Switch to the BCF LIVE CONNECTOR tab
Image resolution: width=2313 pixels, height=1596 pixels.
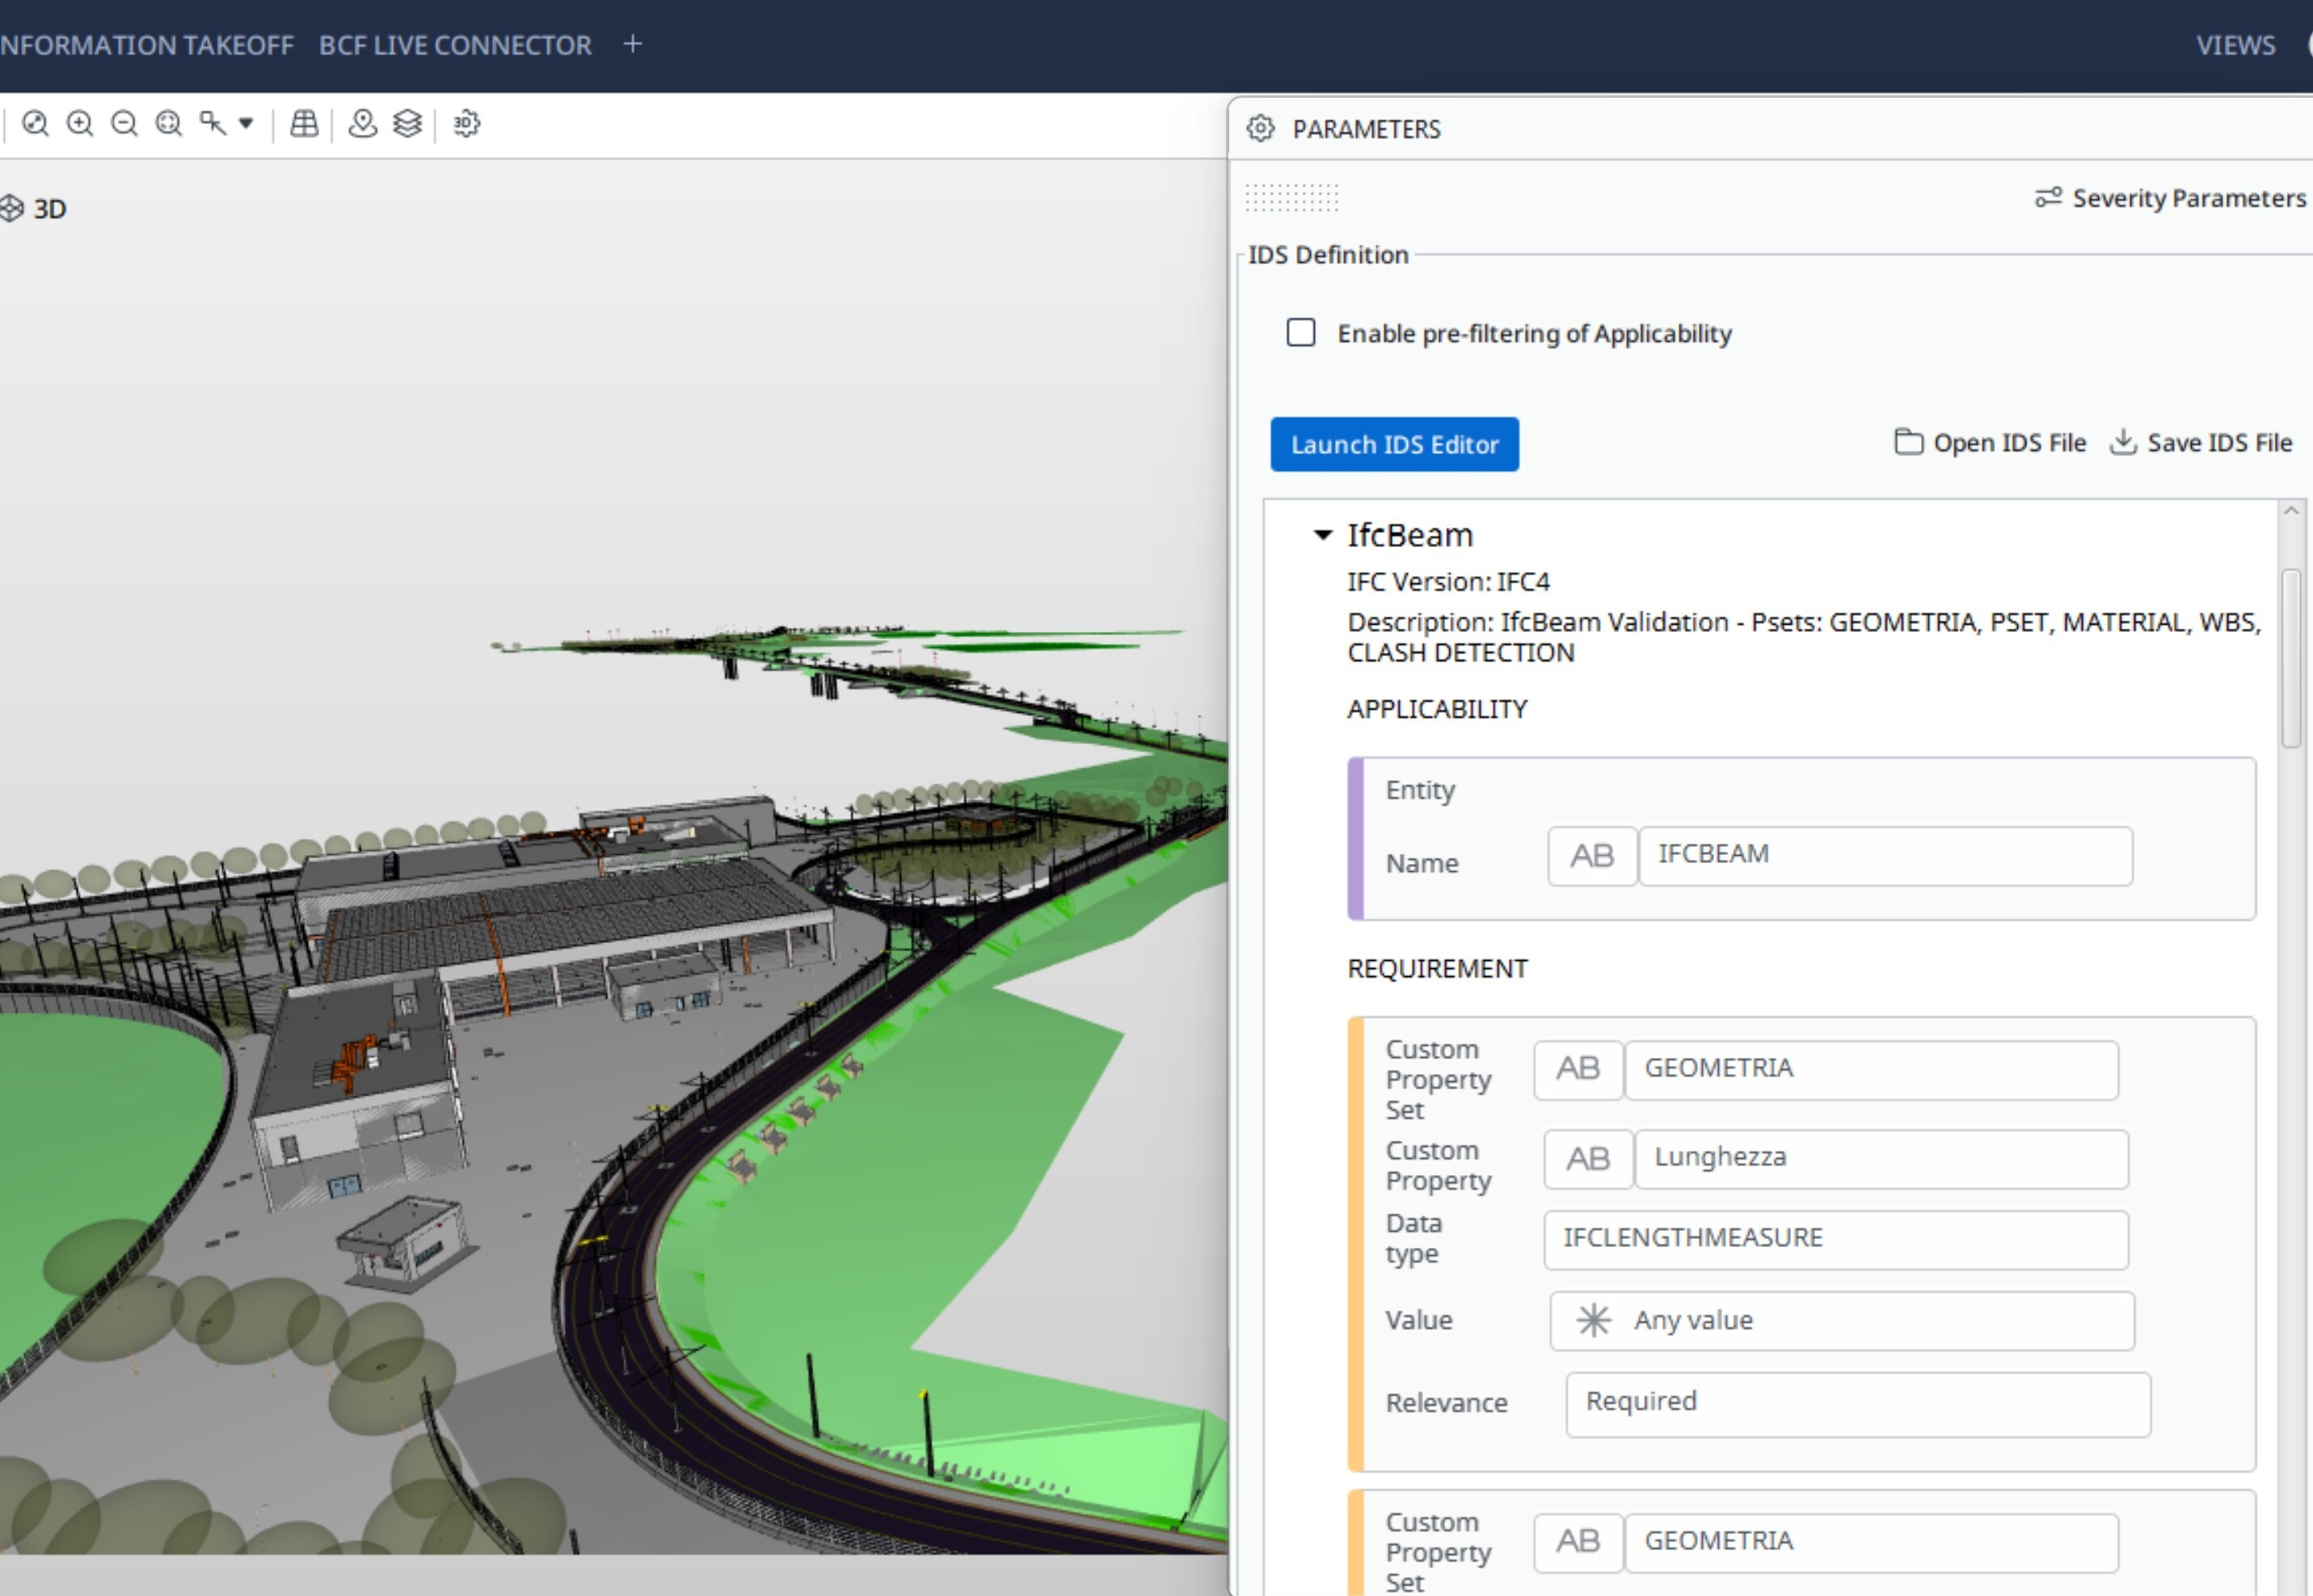pyautogui.click(x=453, y=44)
